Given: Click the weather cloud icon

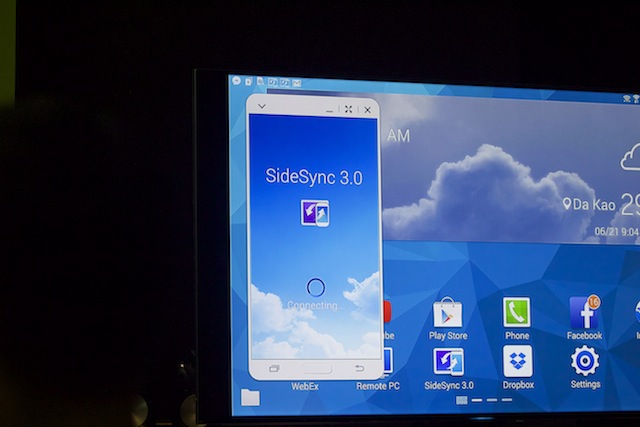Looking at the screenshot, I should pos(630,157).
